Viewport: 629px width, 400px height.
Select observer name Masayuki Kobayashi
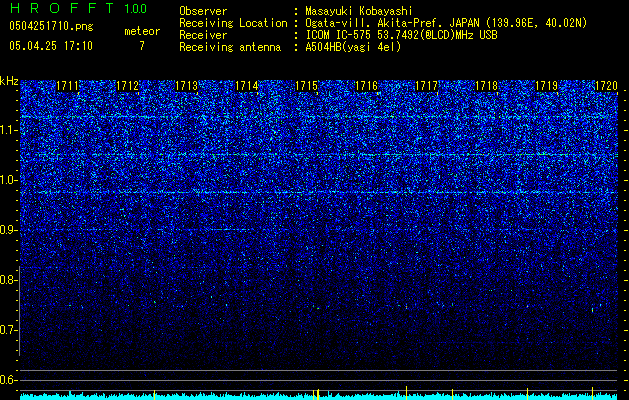pos(359,11)
